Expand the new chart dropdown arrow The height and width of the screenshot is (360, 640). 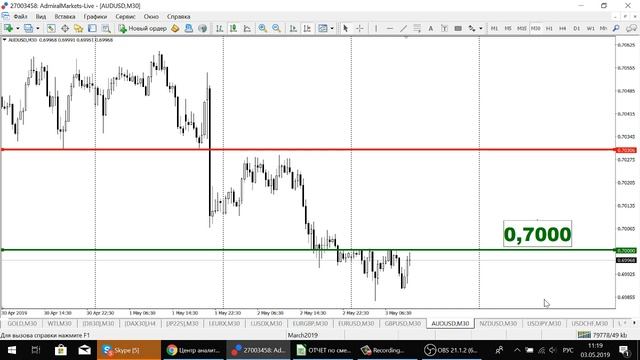click(18, 29)
